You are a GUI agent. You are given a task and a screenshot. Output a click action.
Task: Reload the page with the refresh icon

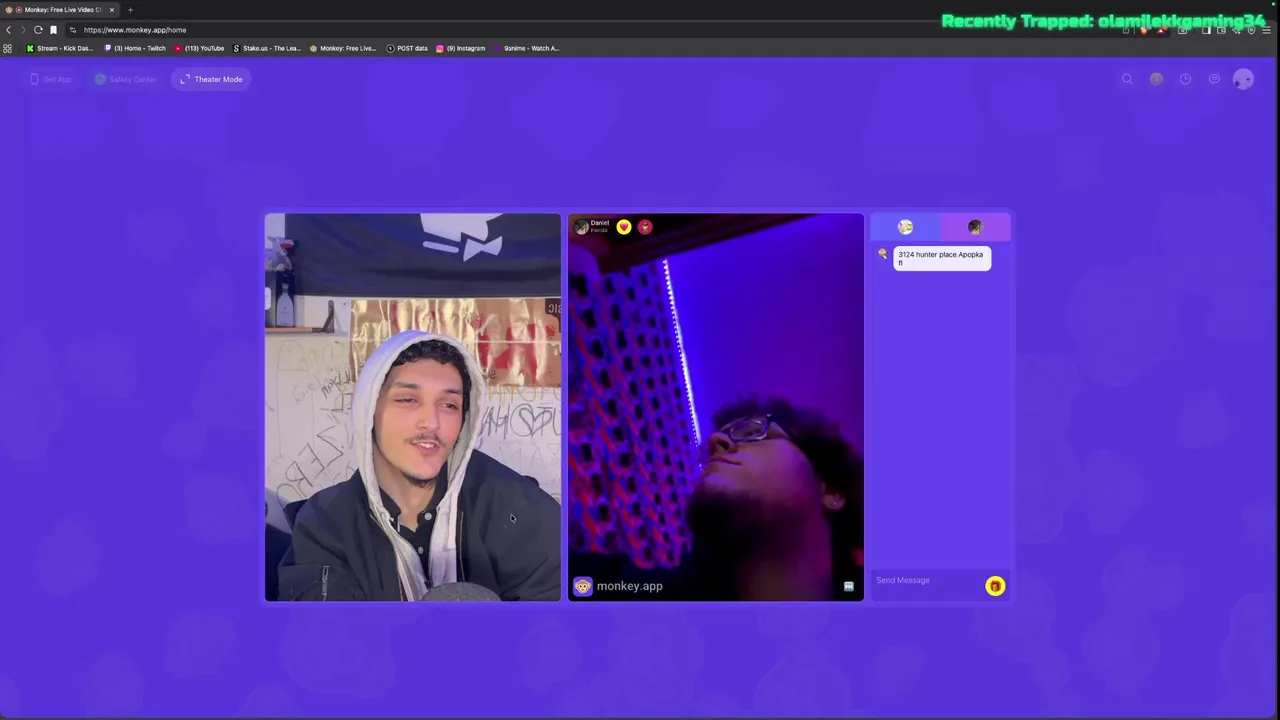[x=38, y=30]
